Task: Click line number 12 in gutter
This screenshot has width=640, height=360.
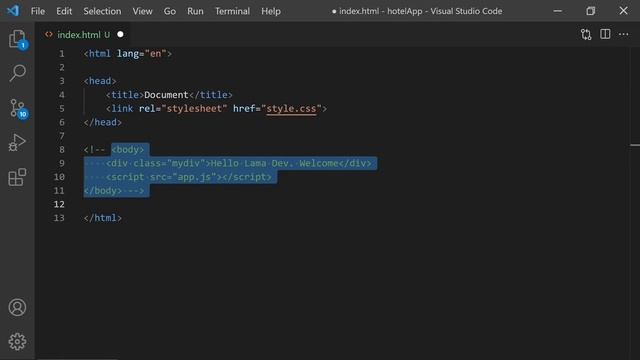Action: (59, 204)
